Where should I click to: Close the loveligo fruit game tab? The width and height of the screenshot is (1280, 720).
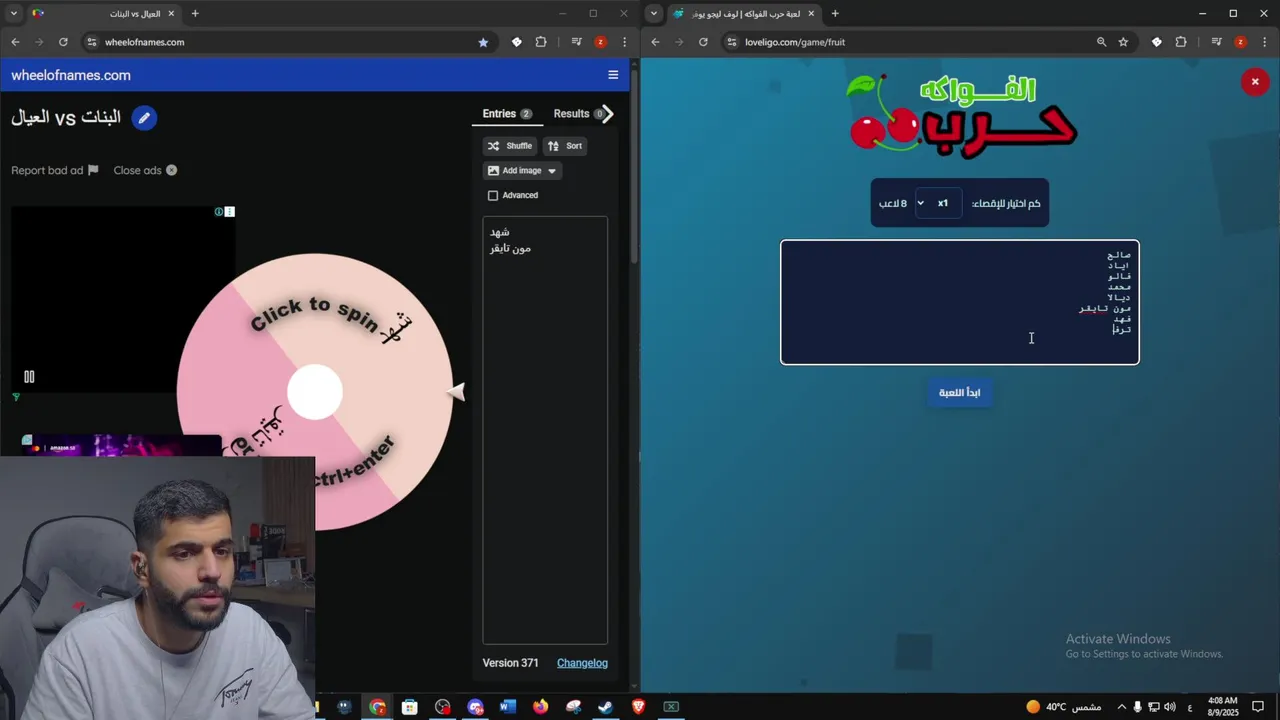tap(812, 14)
